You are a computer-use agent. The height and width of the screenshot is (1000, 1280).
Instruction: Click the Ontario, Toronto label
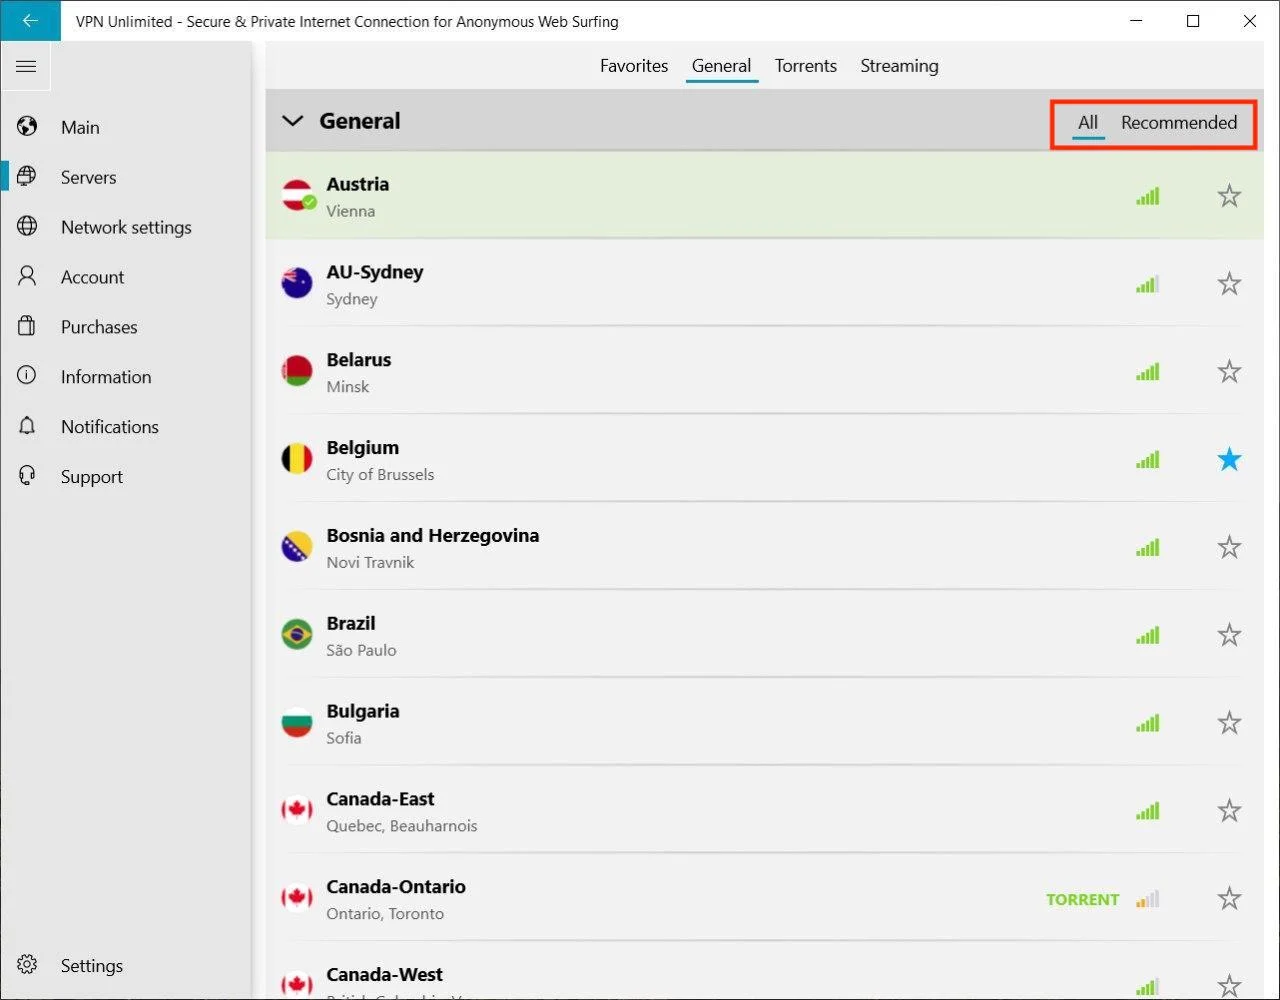coord(385,914)
